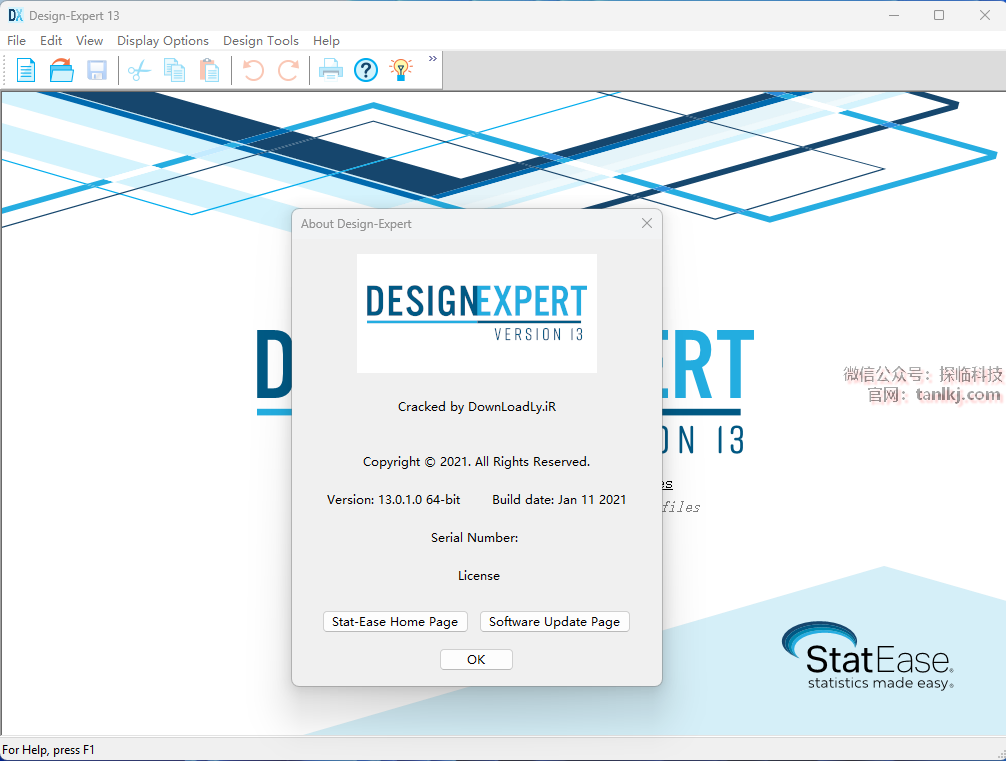Click the light bulb tips icon
Viewport: 1006px width, 761px height.
pos(401,70)
